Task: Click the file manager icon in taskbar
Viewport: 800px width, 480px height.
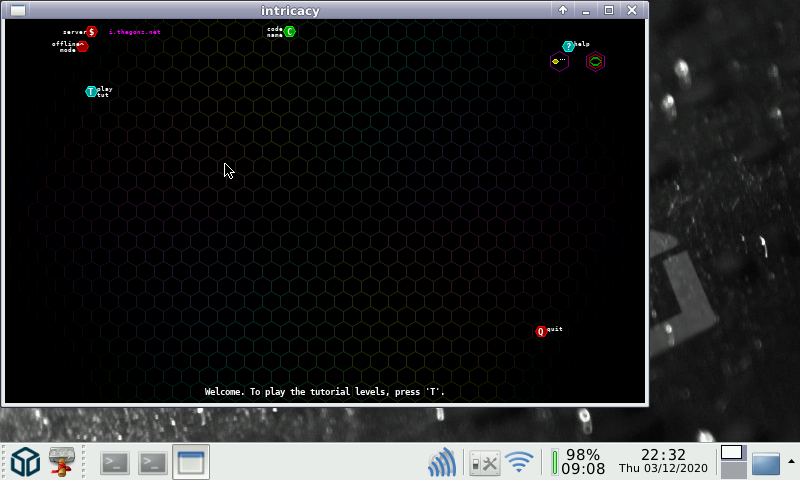Action: 63,462
